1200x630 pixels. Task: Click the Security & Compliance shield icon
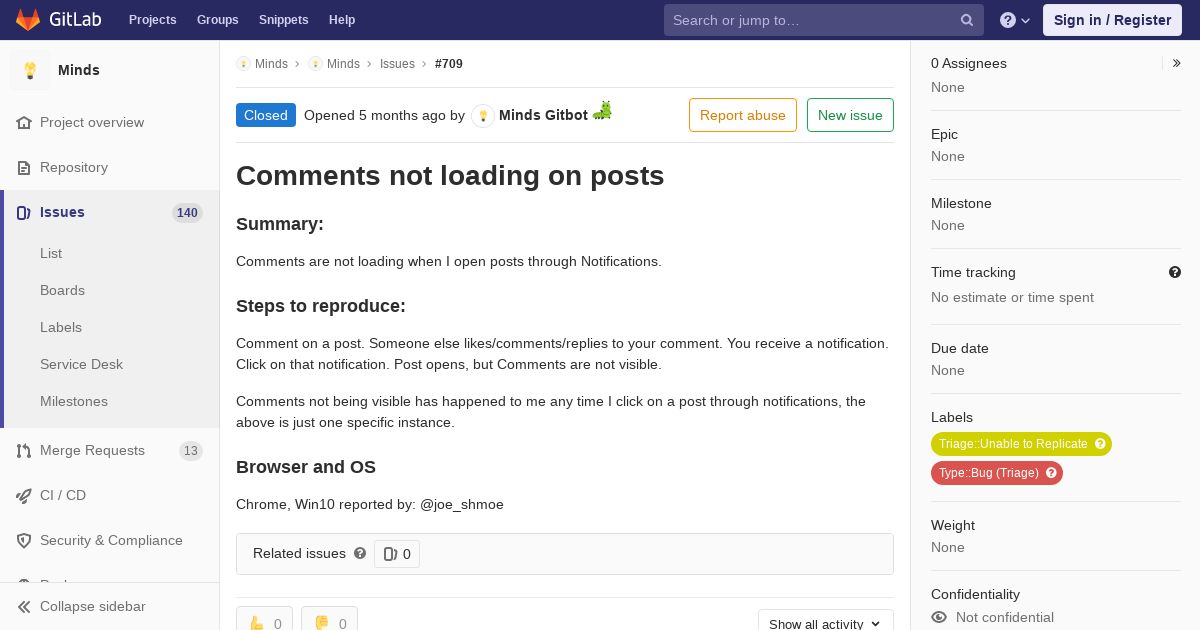[24, 540]
